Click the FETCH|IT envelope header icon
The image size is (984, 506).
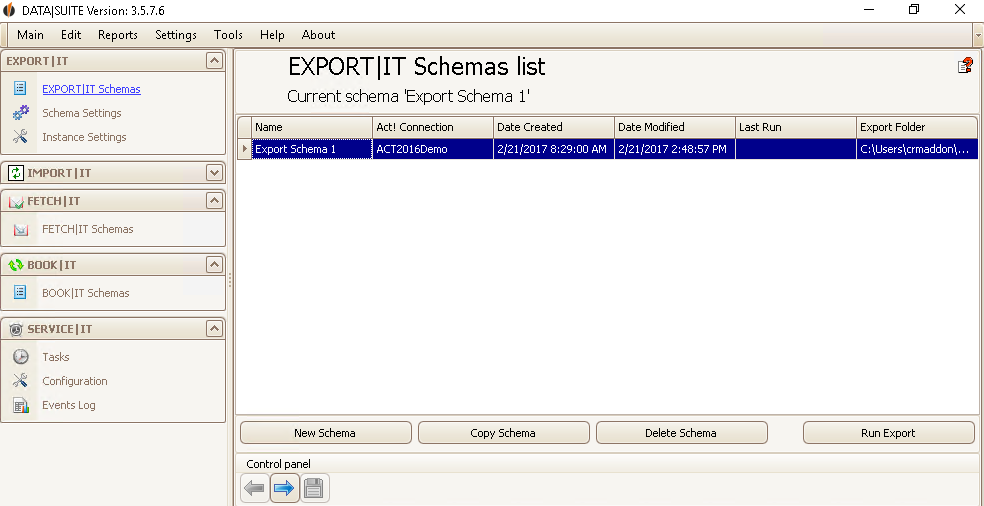[x=16, y=202]
